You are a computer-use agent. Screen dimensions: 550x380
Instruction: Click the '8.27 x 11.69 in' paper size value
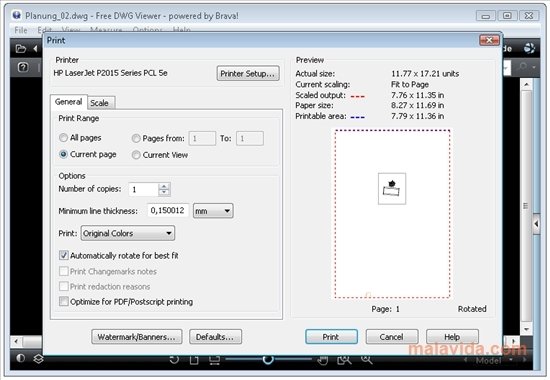click(418, 105)
